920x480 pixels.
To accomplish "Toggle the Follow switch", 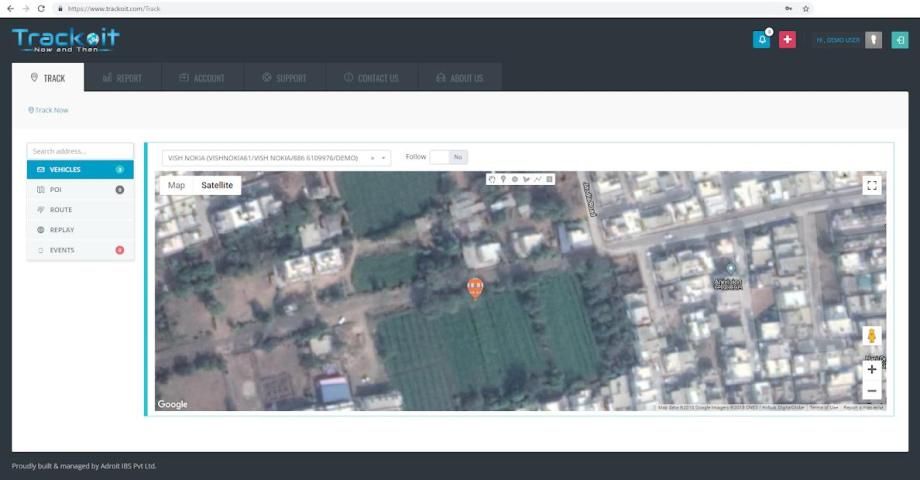I will coord(448,157).
